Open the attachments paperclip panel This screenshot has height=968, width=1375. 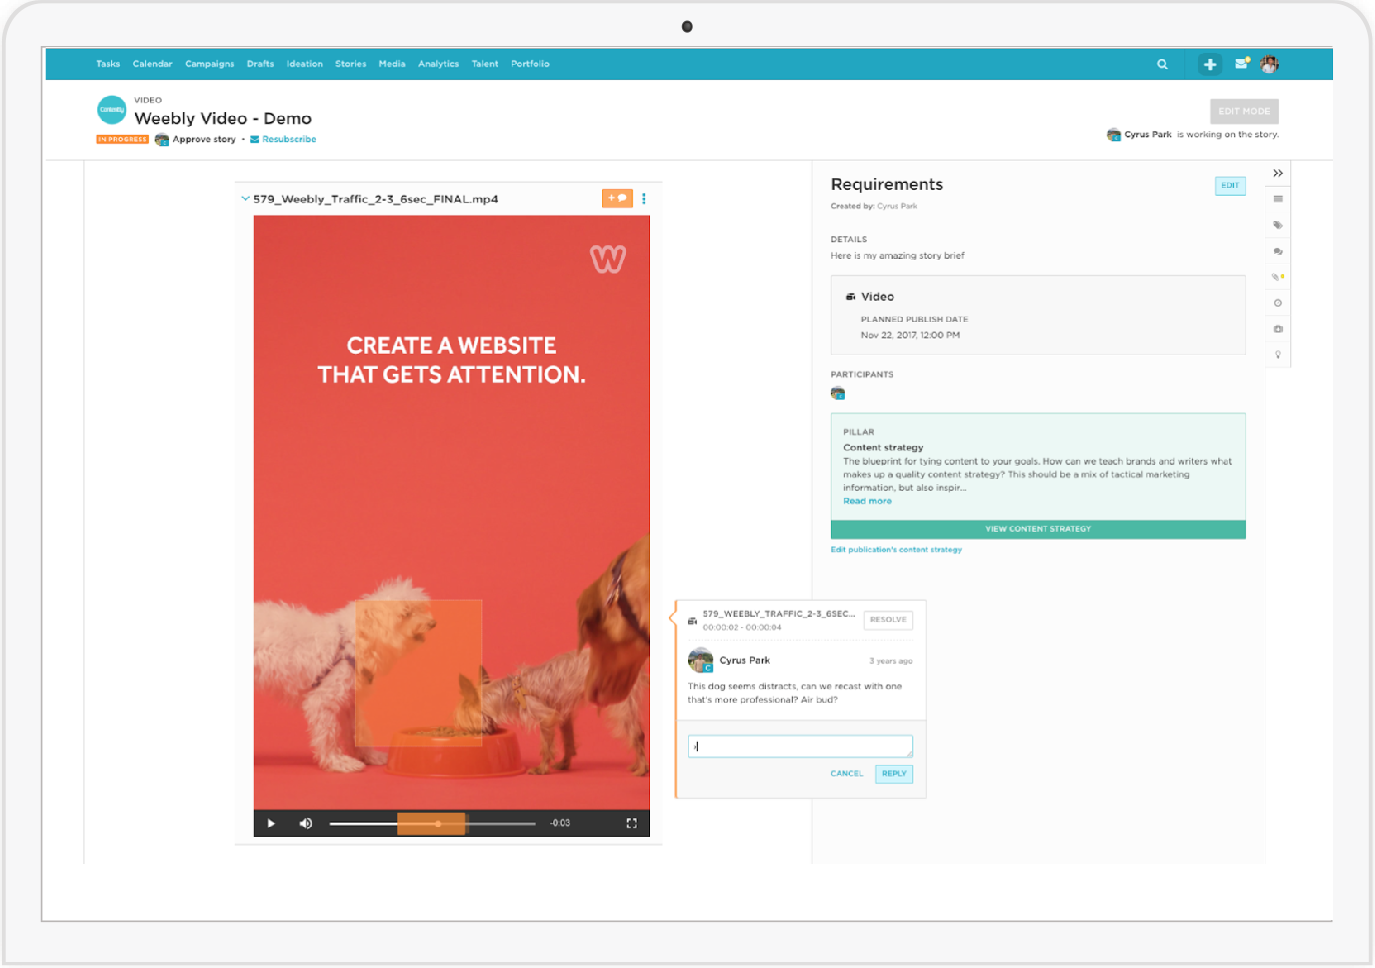point(1277,277)
